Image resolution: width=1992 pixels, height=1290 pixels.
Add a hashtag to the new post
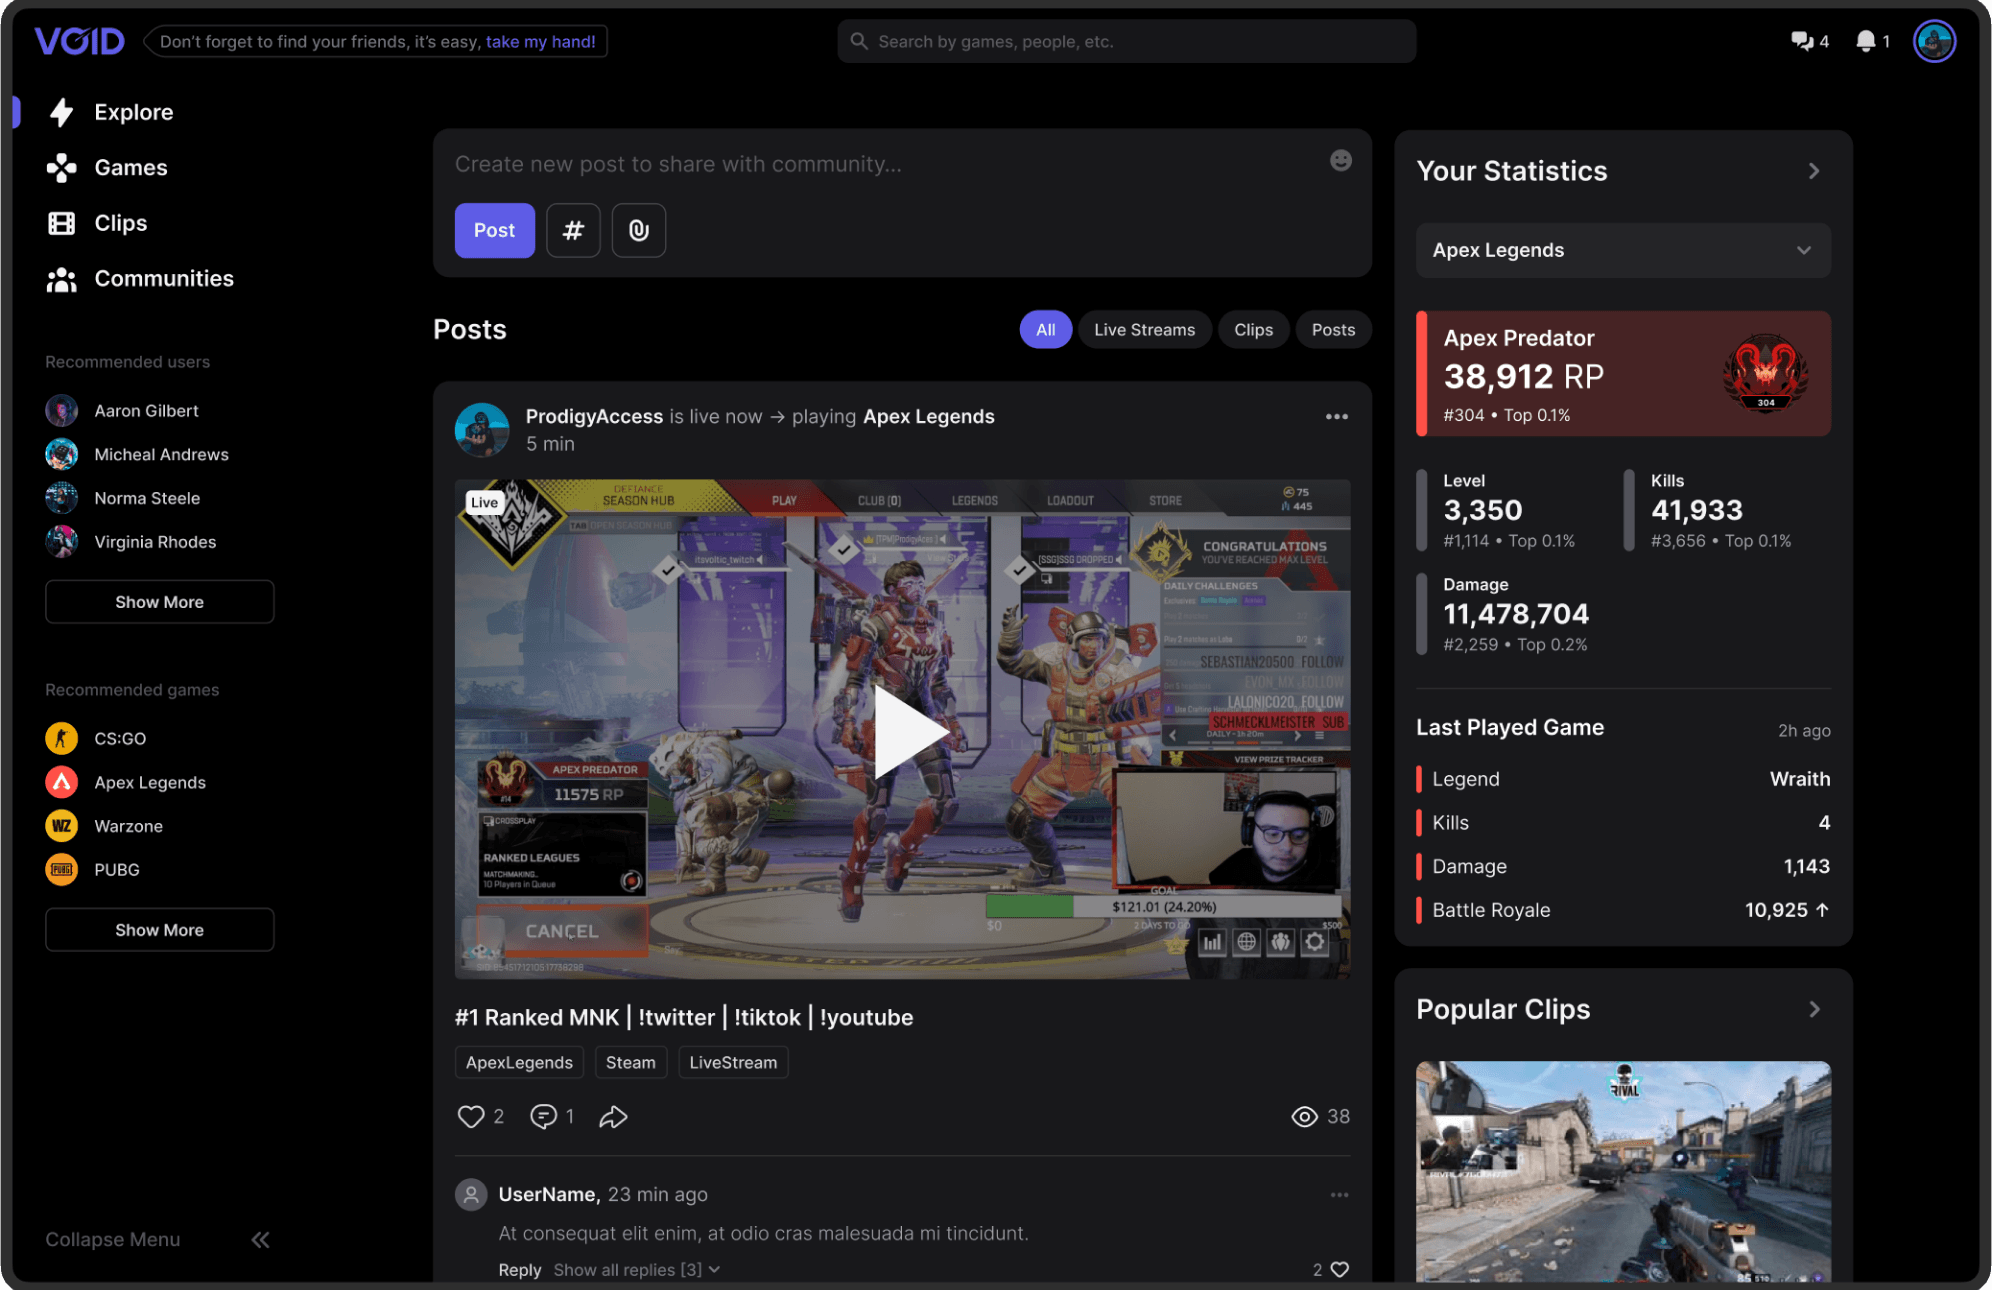(573, 230)
